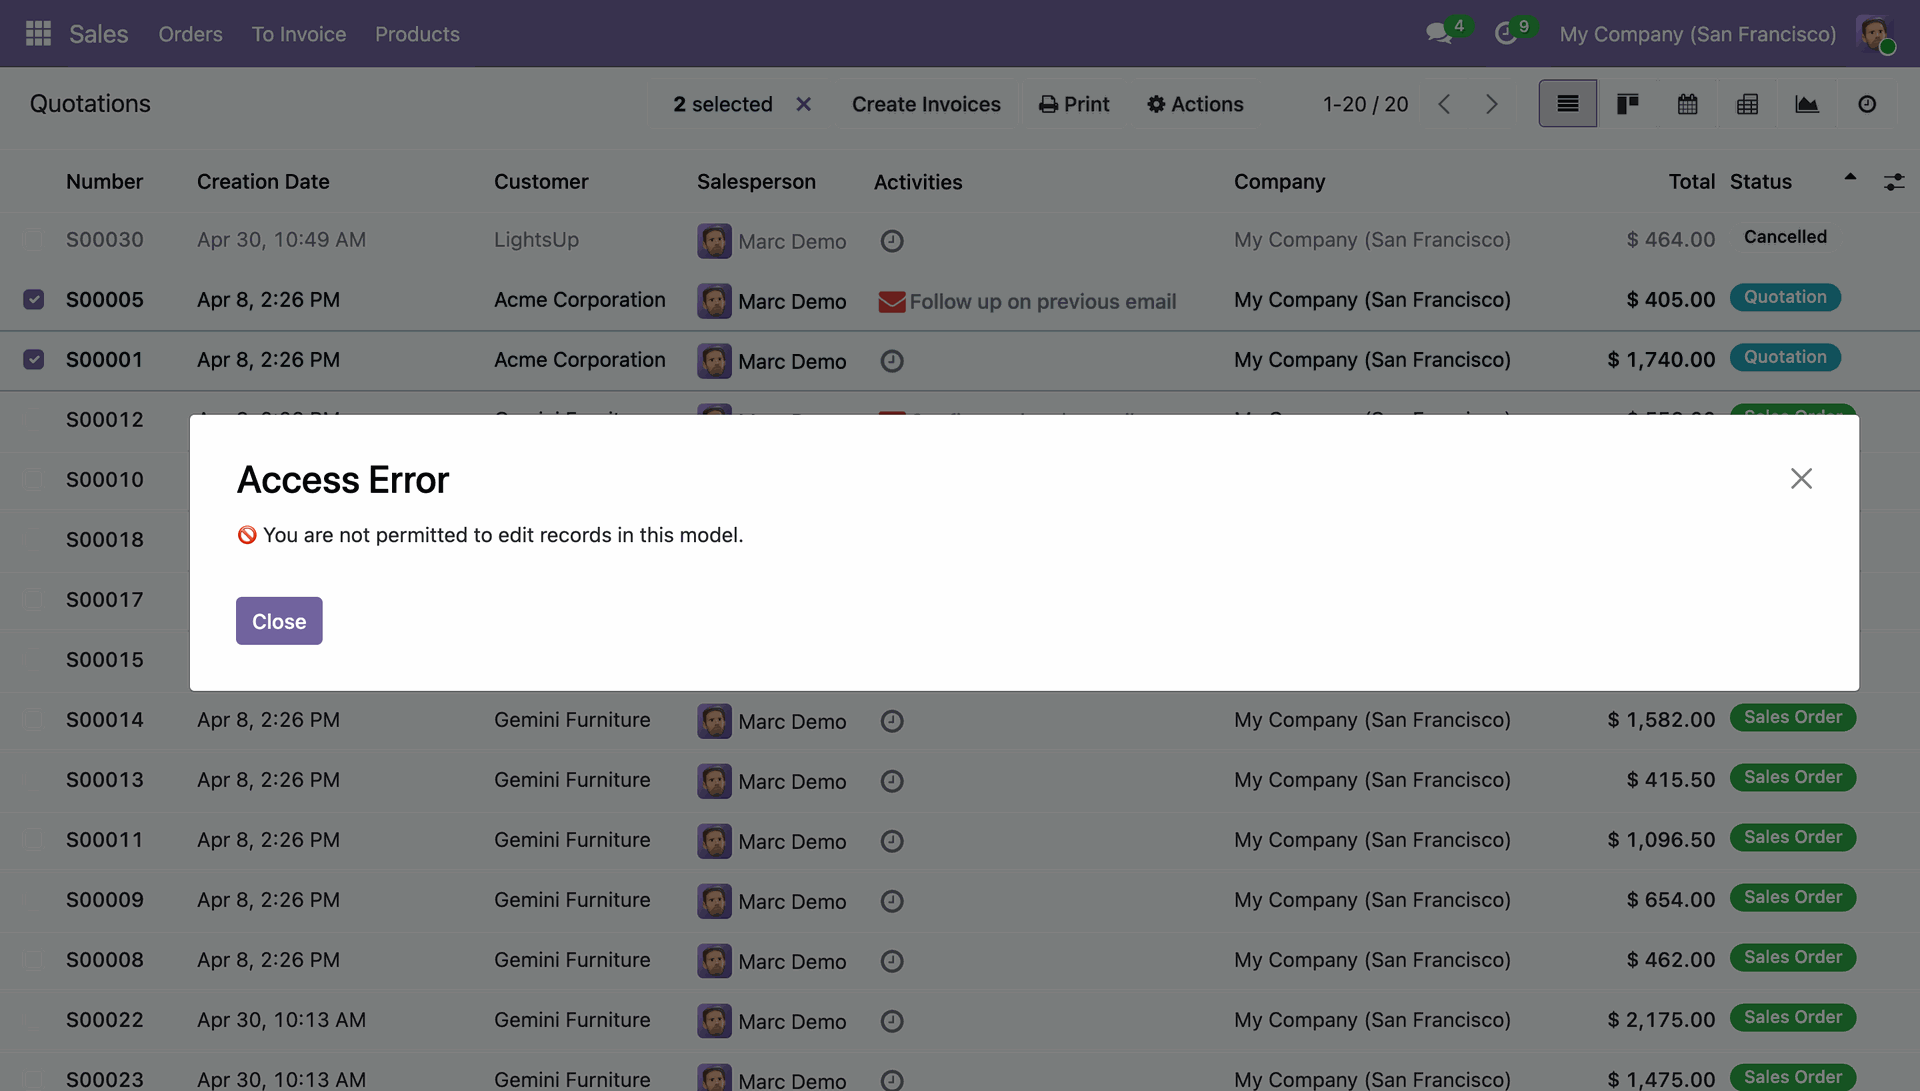Close the Access Error dialog with X
The width and height of the screenshot is (1920, 1091).
click(1801, 478)
